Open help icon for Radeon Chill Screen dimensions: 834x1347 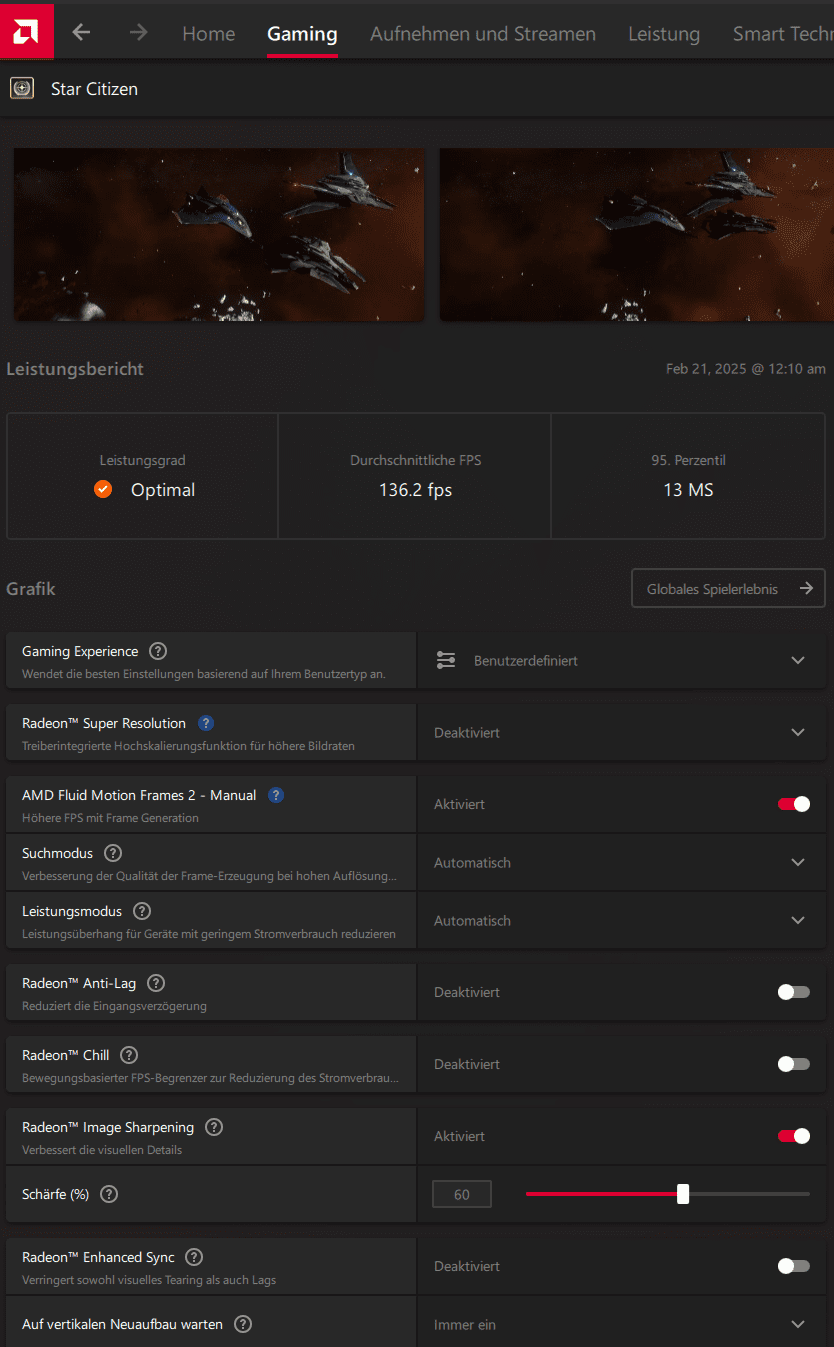129,1056
